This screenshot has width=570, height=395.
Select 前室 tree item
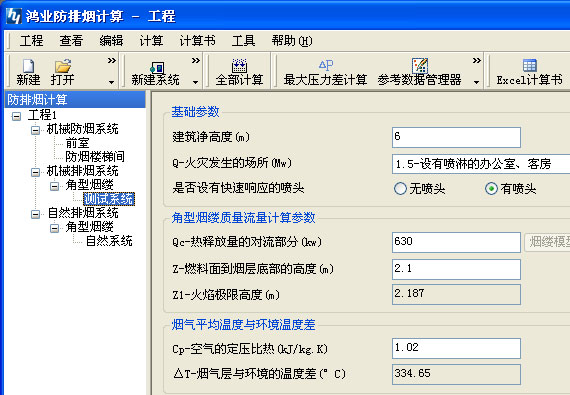[x=77, y=143]
